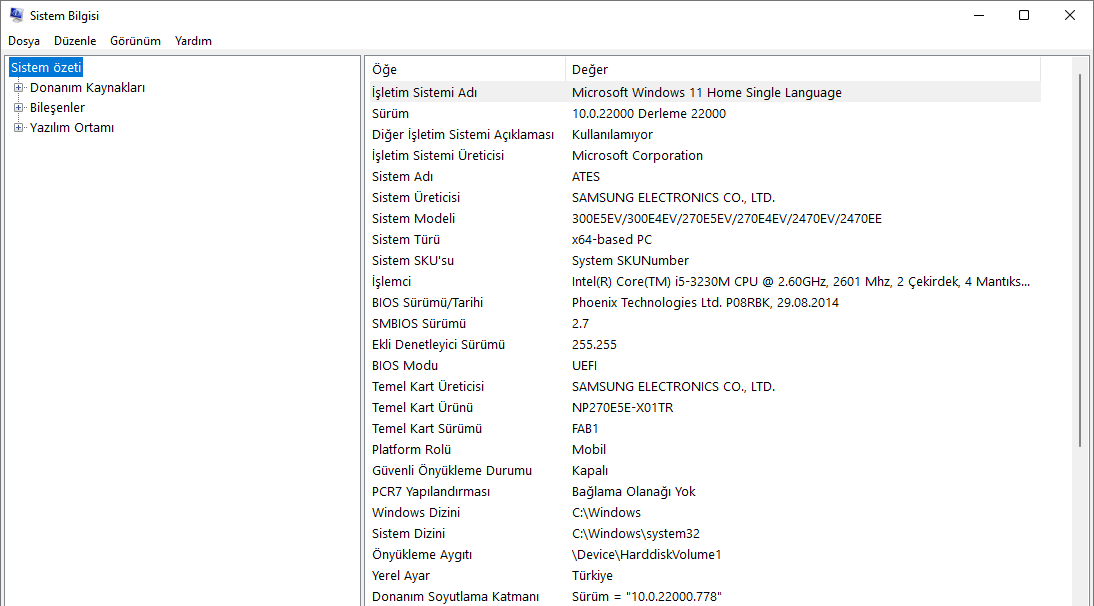The image size is (1094, 606).
Task: Expand the Bileşenler tree node
Action: (17, 107)
